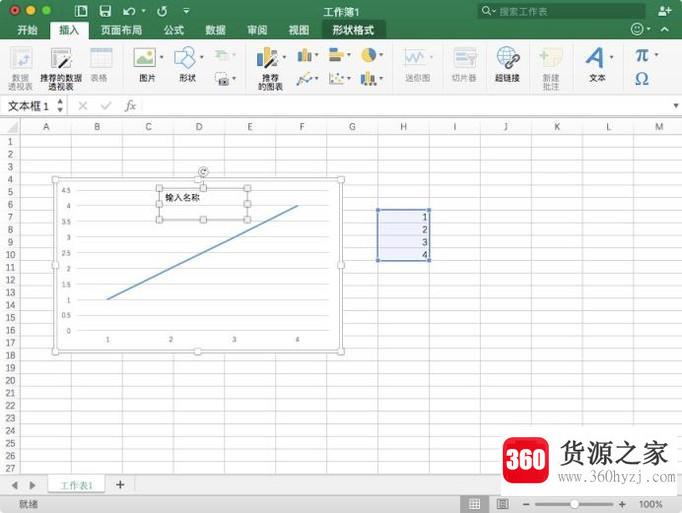682x513 pixels.
Task: Click the Recommended Charts (推荐的图表) icon
Action: (267, 58)
